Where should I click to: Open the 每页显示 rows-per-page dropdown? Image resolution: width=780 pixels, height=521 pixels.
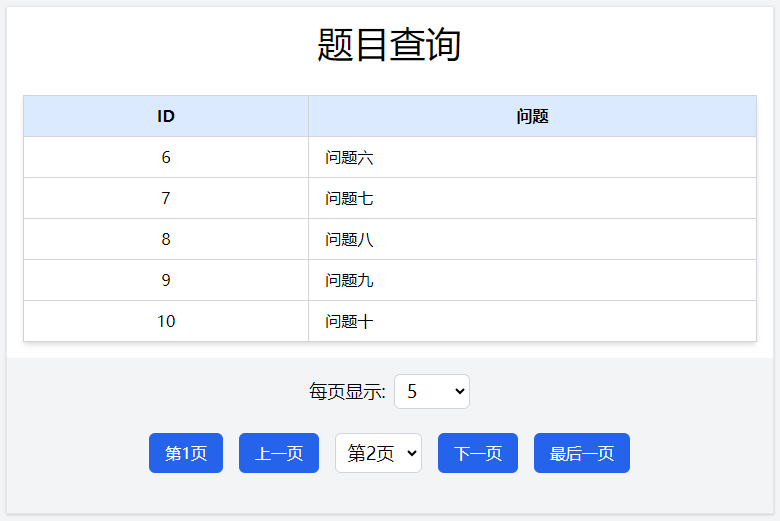431,392
